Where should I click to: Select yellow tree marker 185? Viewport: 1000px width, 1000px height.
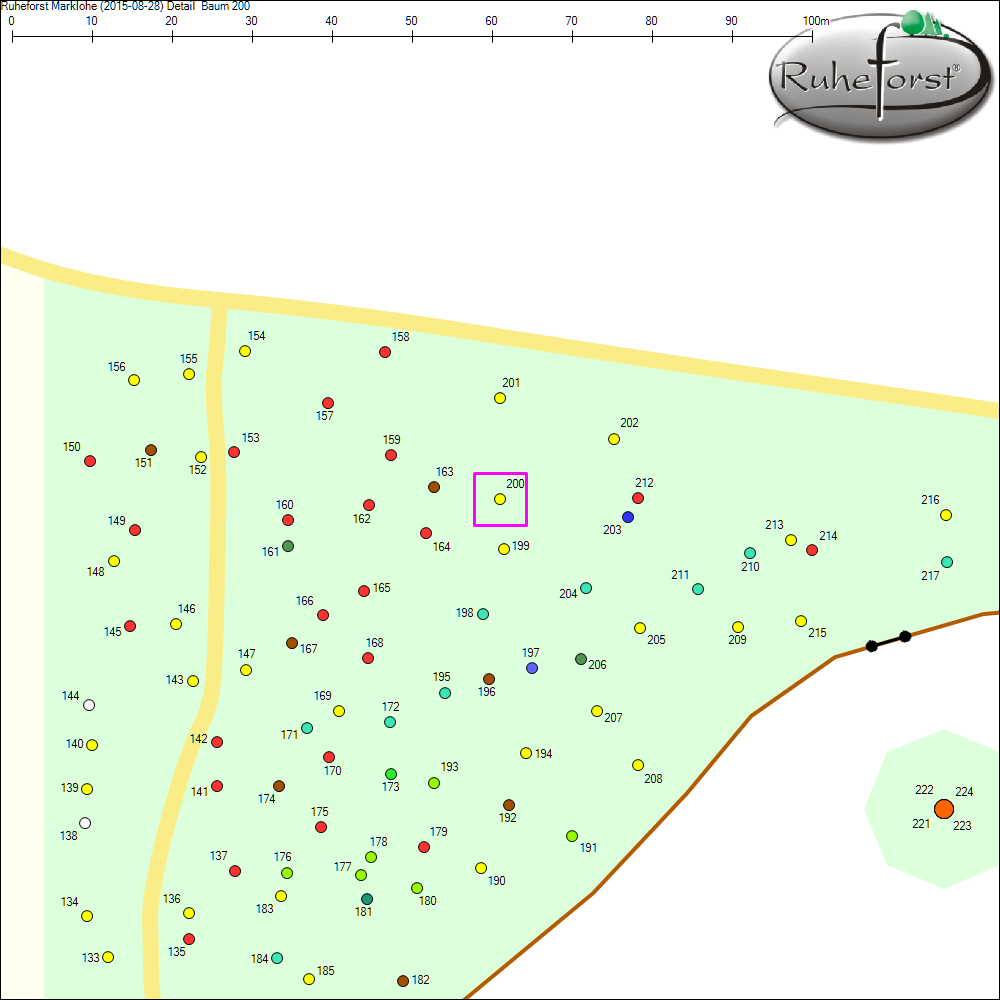point(309,979)
